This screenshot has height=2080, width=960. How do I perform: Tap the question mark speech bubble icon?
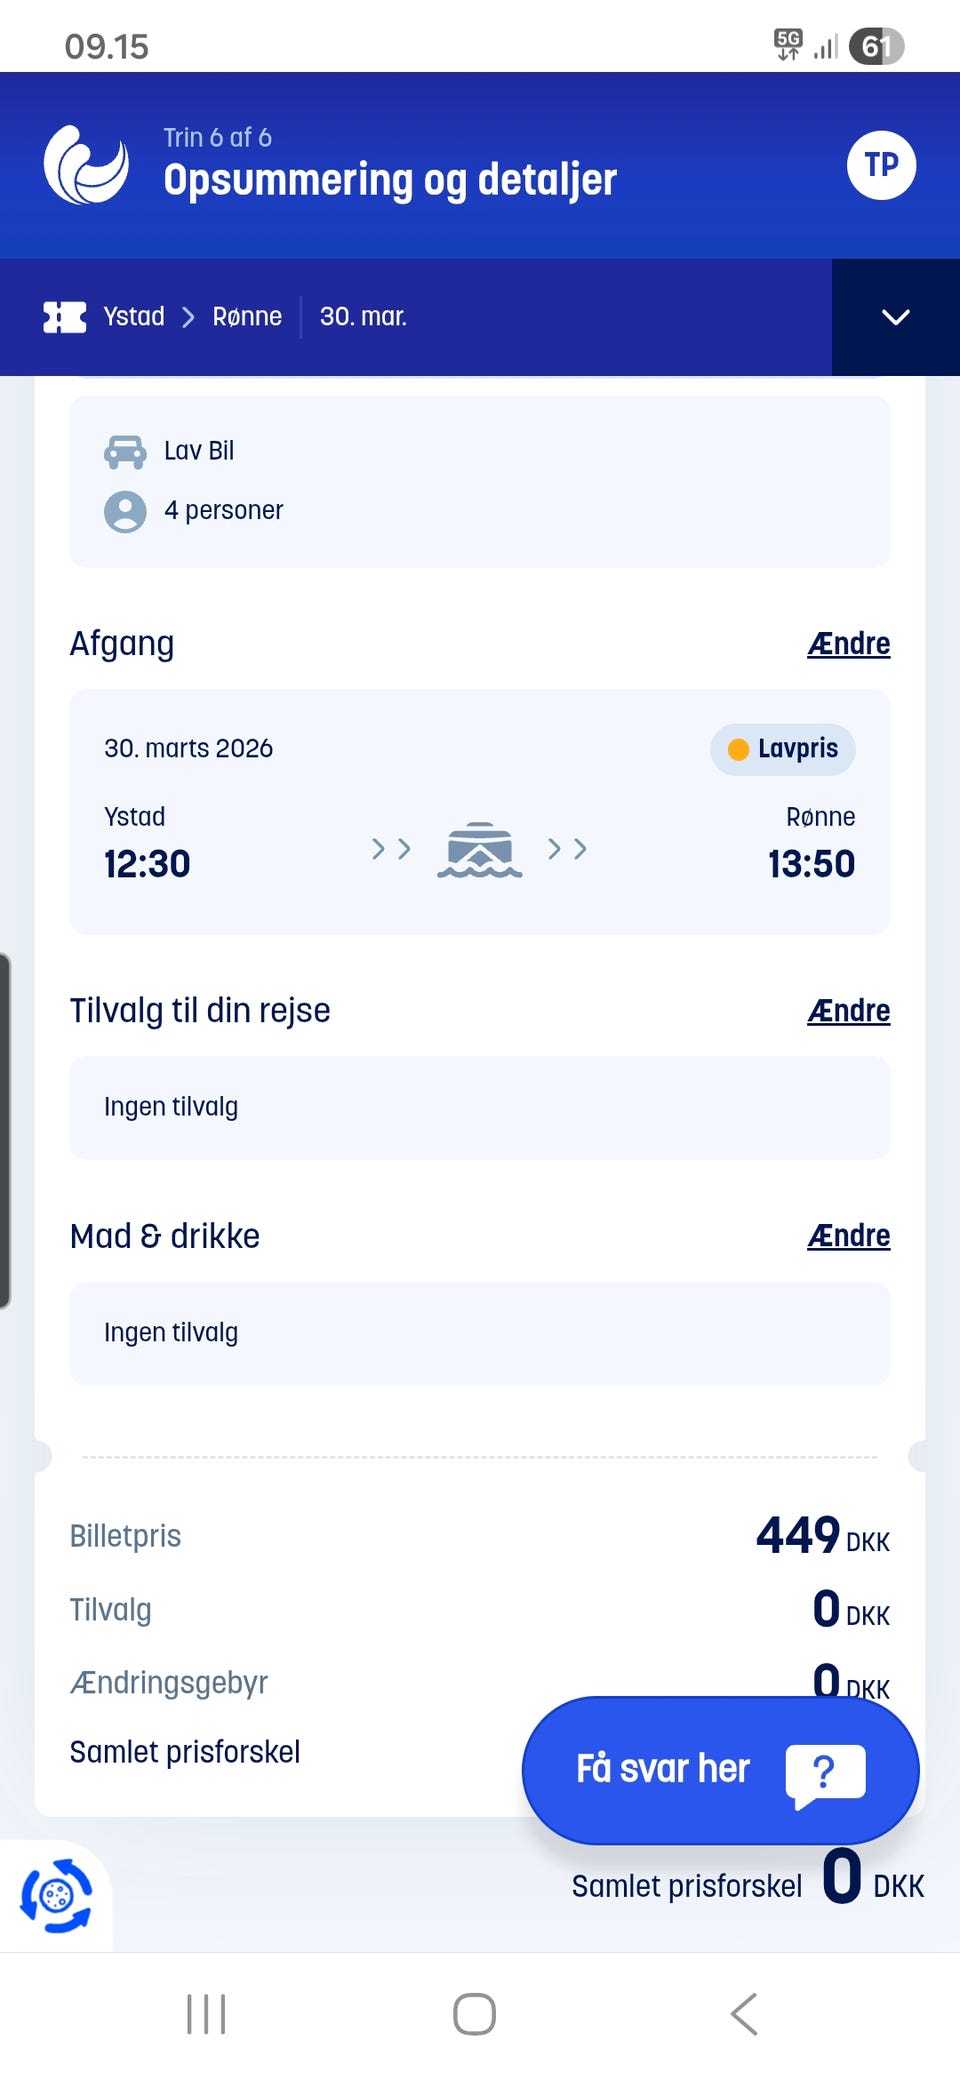tap(825, 1774)
